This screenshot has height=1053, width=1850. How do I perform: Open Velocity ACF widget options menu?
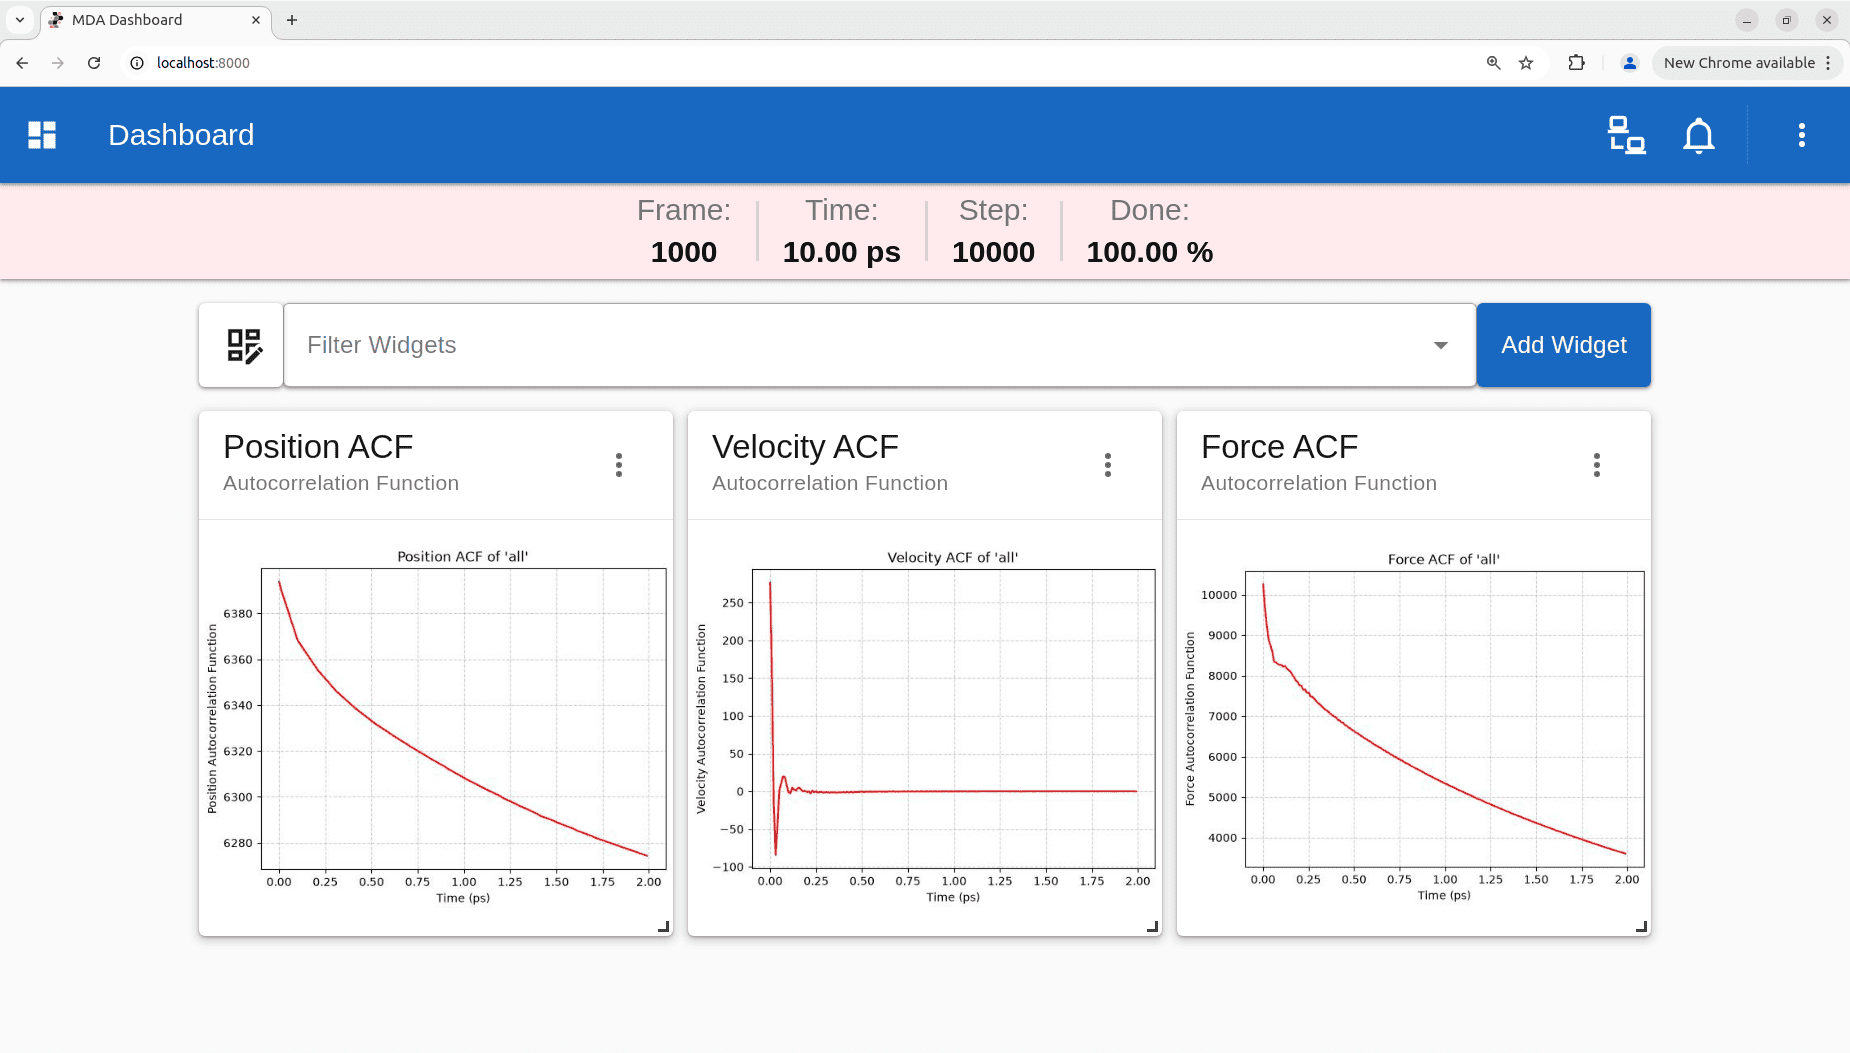click(1108, 465)
